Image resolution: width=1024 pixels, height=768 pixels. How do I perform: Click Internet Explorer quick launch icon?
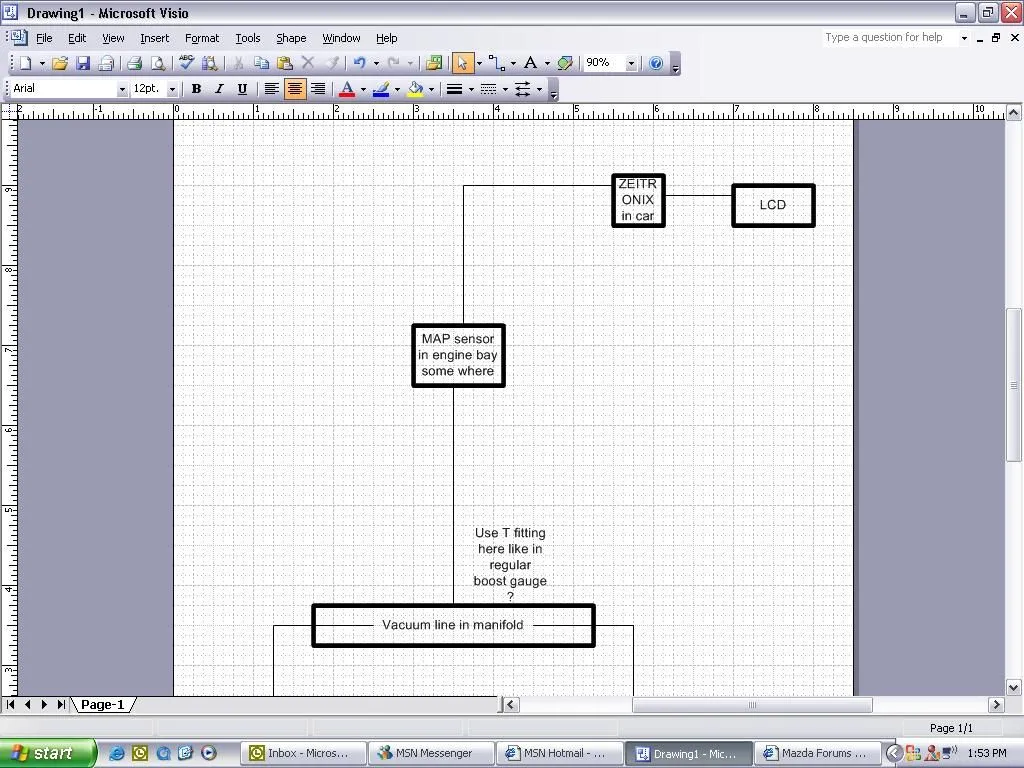(x=116, y=753)
